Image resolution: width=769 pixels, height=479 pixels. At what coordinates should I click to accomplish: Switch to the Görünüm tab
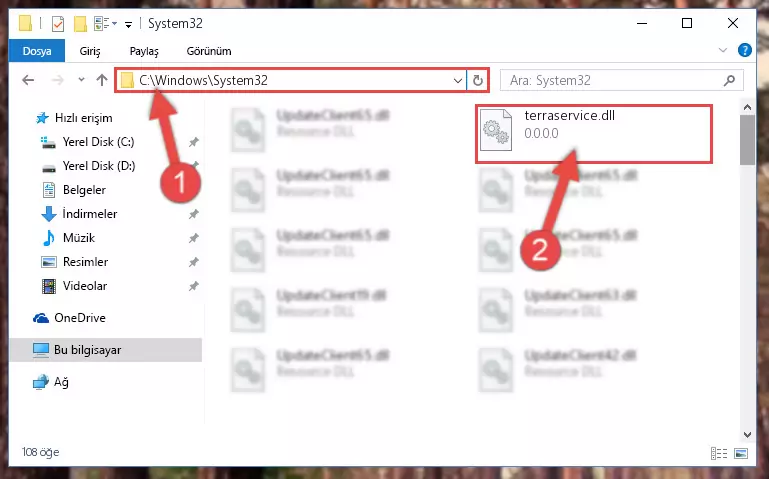tap(209, 51)
